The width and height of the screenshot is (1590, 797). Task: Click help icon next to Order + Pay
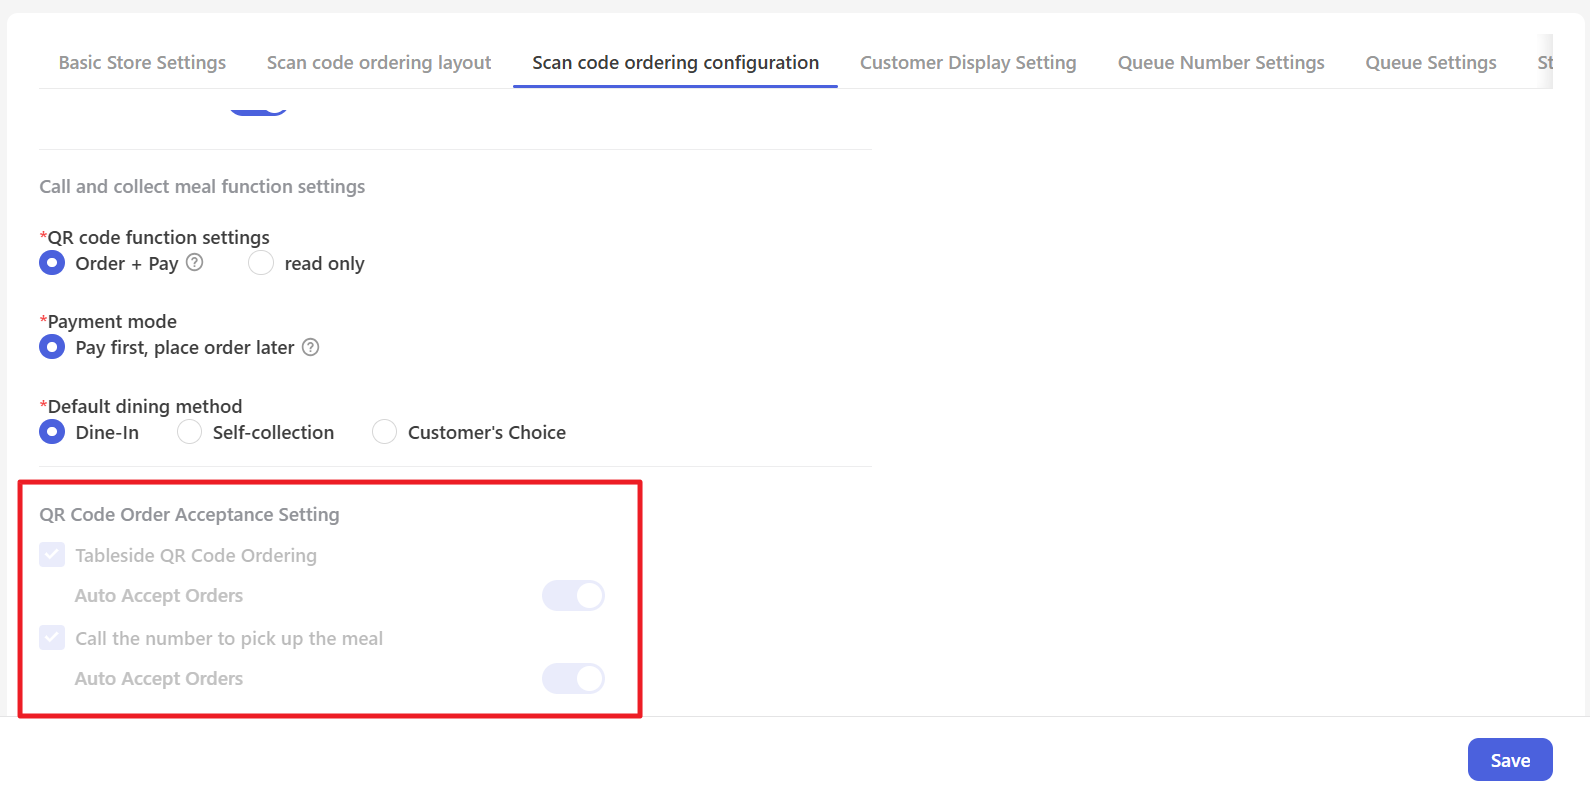[x=195, y=262]
